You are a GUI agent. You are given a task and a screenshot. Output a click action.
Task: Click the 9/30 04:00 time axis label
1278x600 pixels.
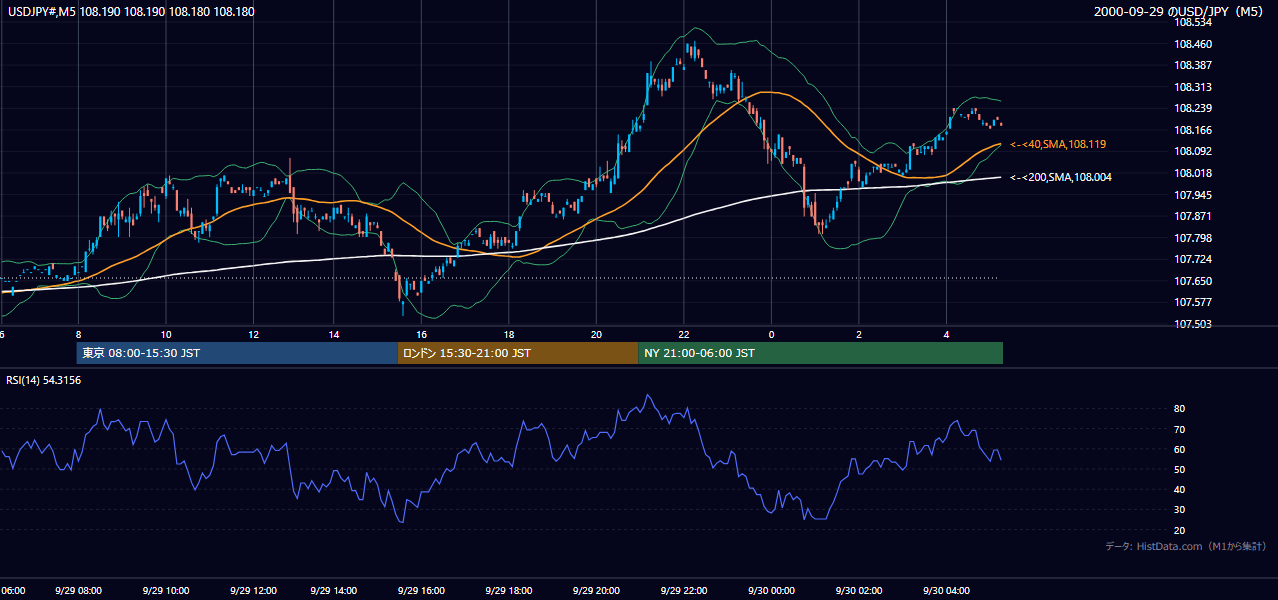point(946,591)
